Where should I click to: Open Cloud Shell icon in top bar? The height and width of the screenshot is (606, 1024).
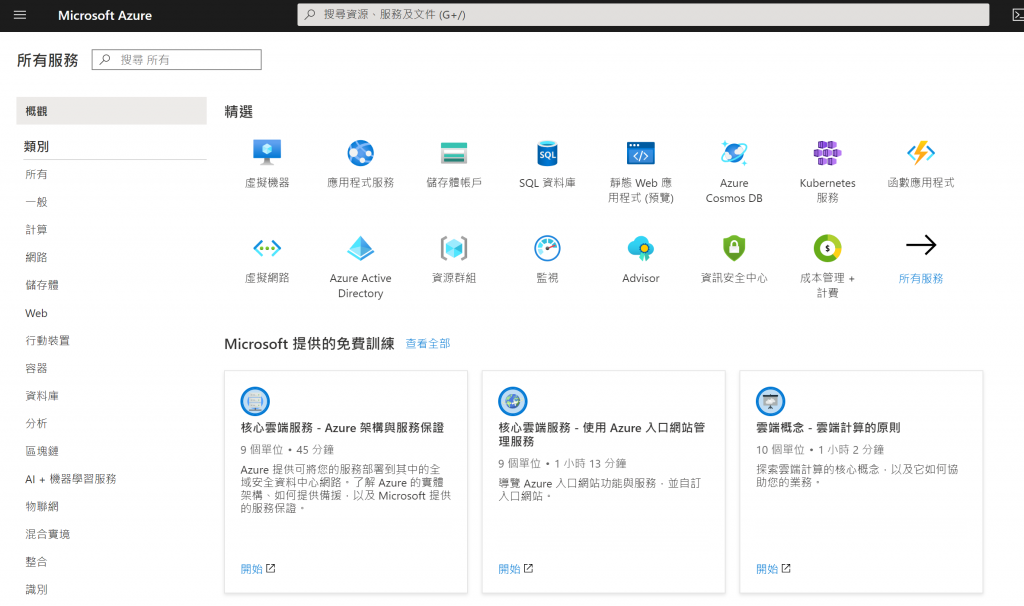click(x=1017, y=14)
